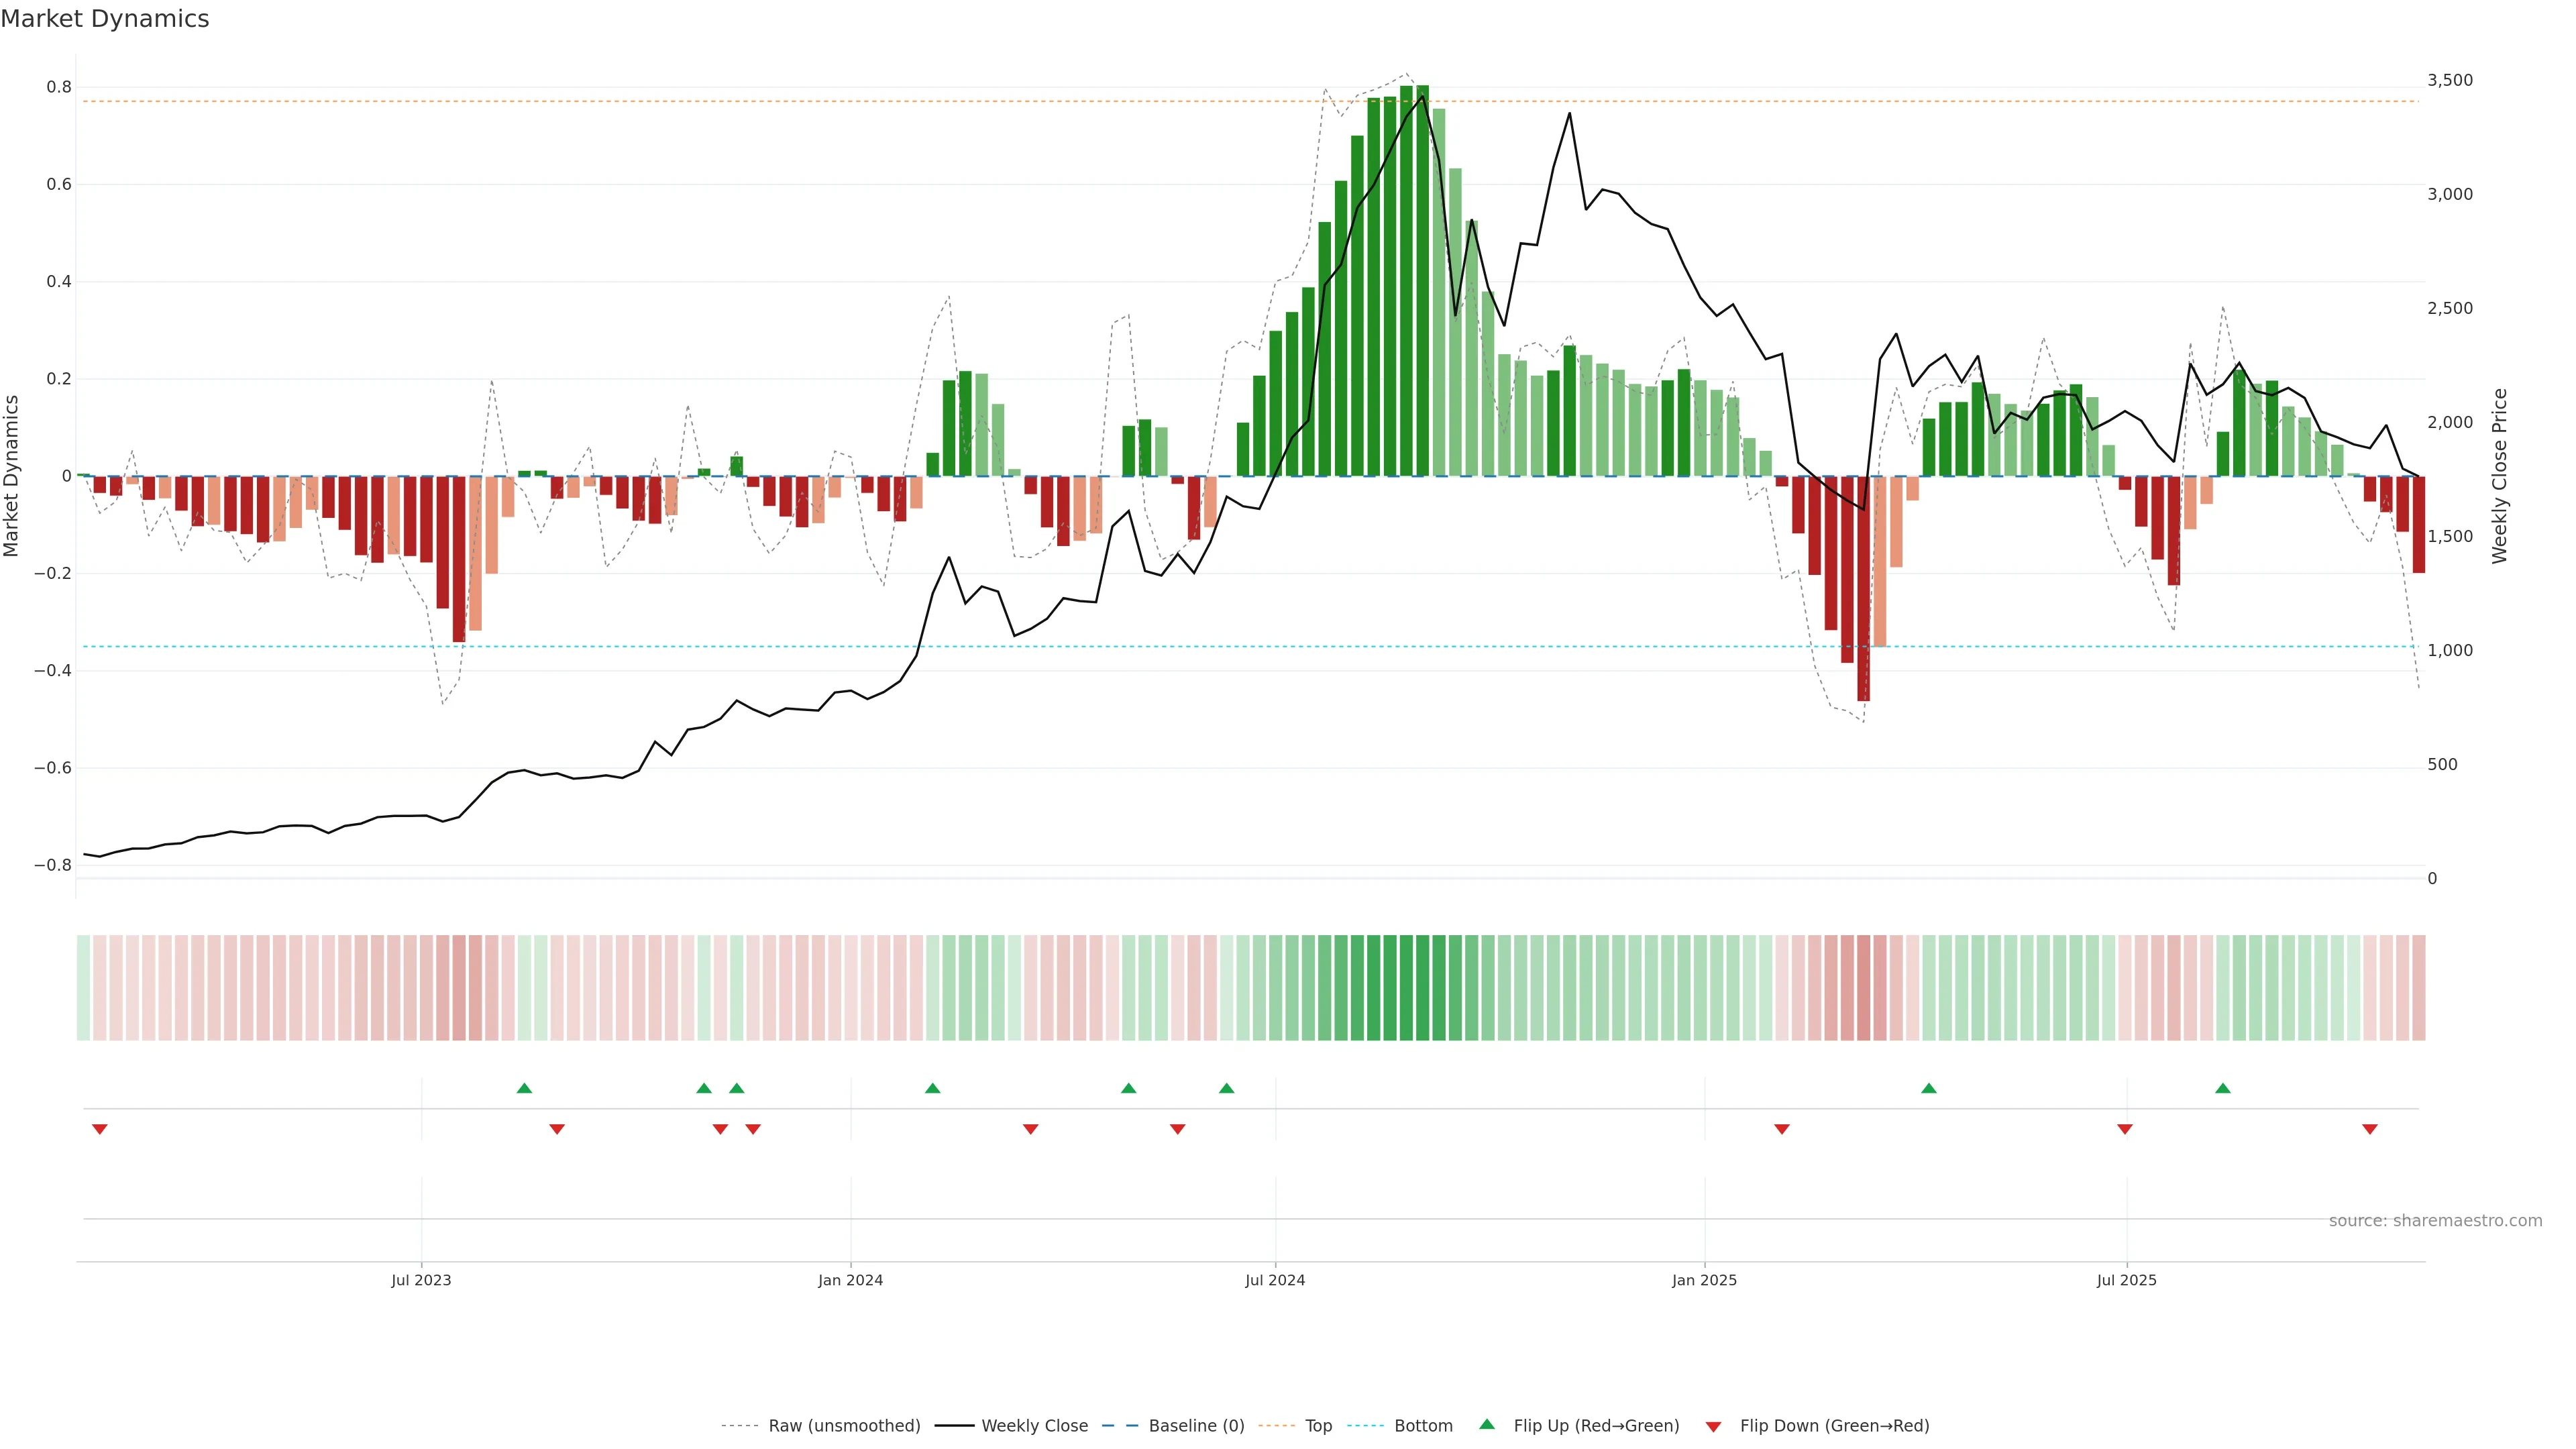Click the Jan 2025 x-axis label

[x=1704, y=1280]
